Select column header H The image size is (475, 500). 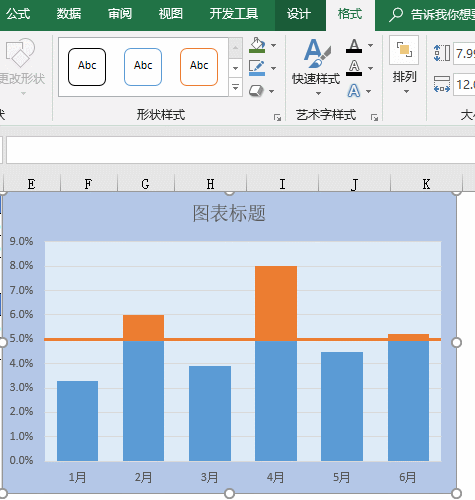[210, 184]
